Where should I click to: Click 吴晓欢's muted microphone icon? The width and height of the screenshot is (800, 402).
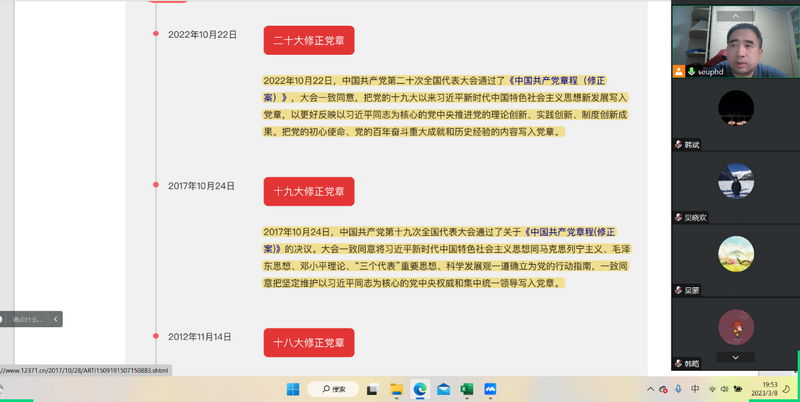click(x=679, y=217)
